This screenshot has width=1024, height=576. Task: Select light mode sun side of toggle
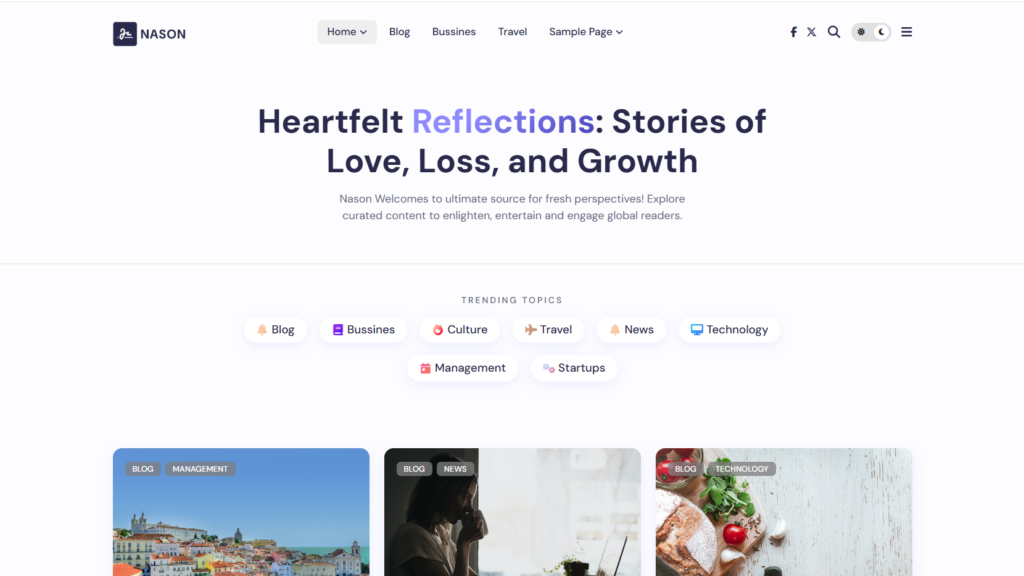[861, 32]
